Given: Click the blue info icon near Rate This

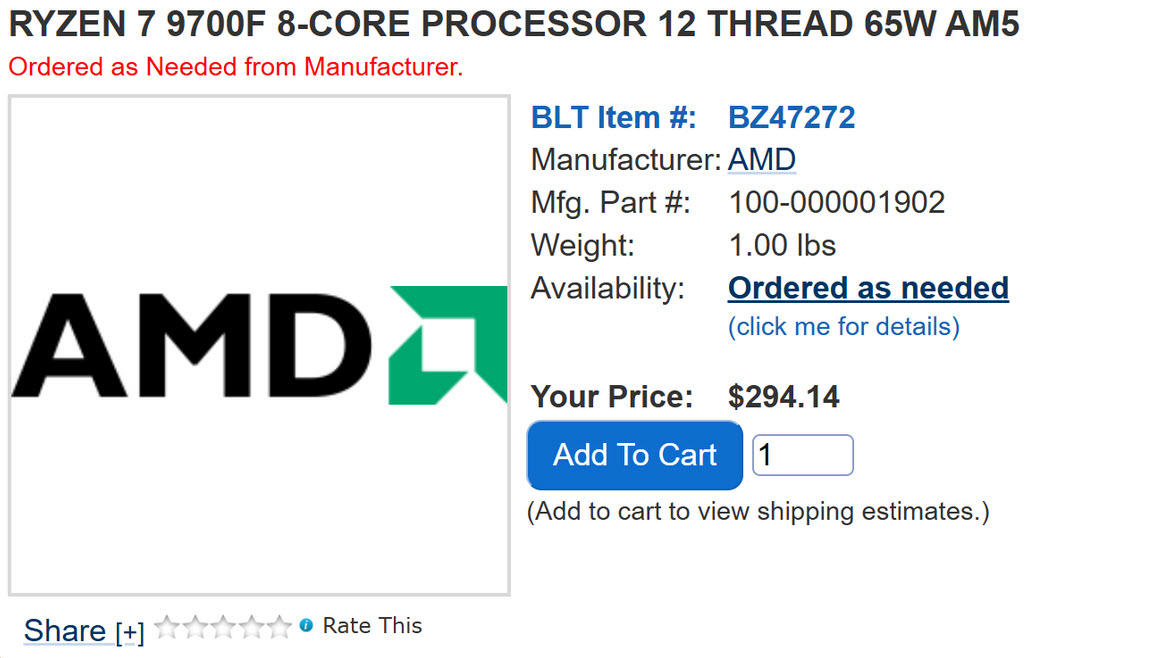Looking at the screenshot, I should (x=306, y=626).
